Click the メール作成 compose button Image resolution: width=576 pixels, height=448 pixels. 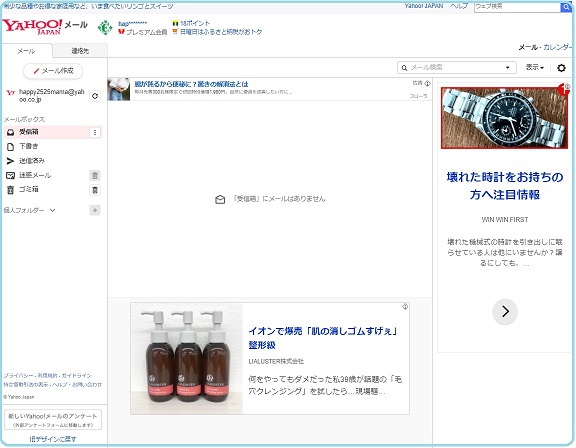[x=53, y=71]
